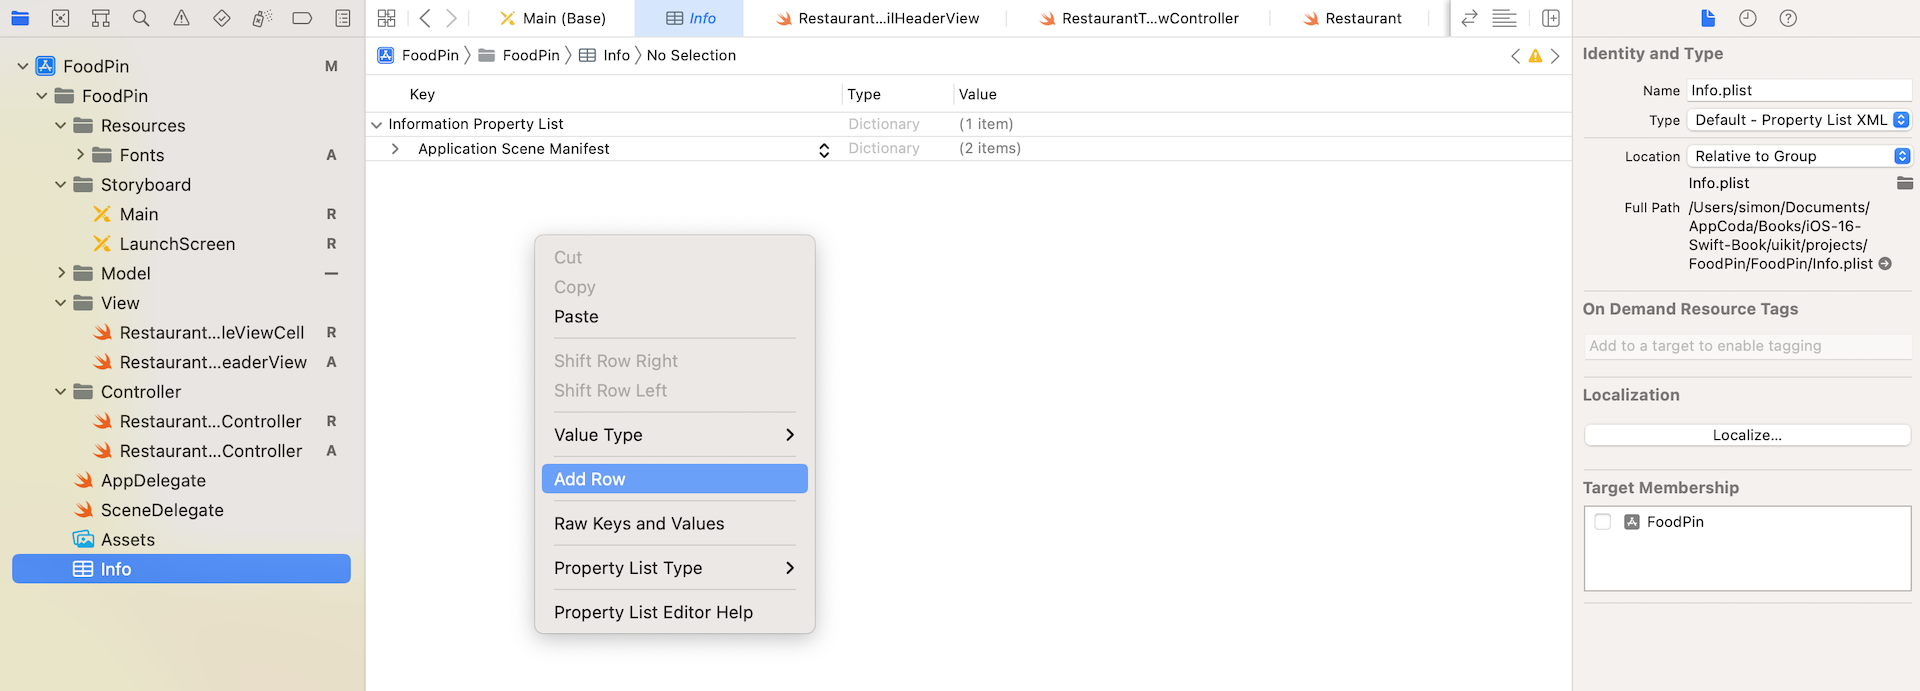Image resolution: width=1920 pixels, height=691 pixels.
Task: Open the Issue navigator warning icon
Action: pos(181,18)
